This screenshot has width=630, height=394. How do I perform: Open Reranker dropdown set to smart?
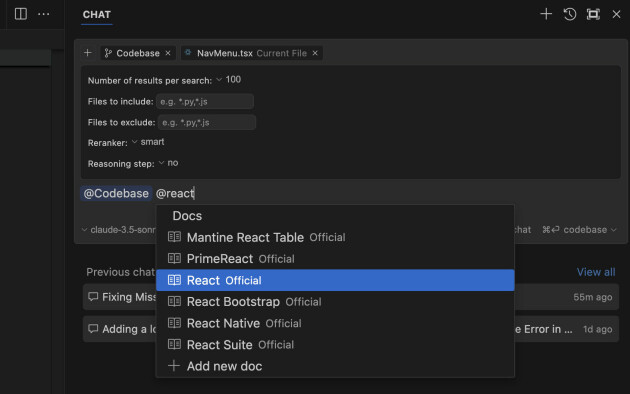tap(148, 142)
